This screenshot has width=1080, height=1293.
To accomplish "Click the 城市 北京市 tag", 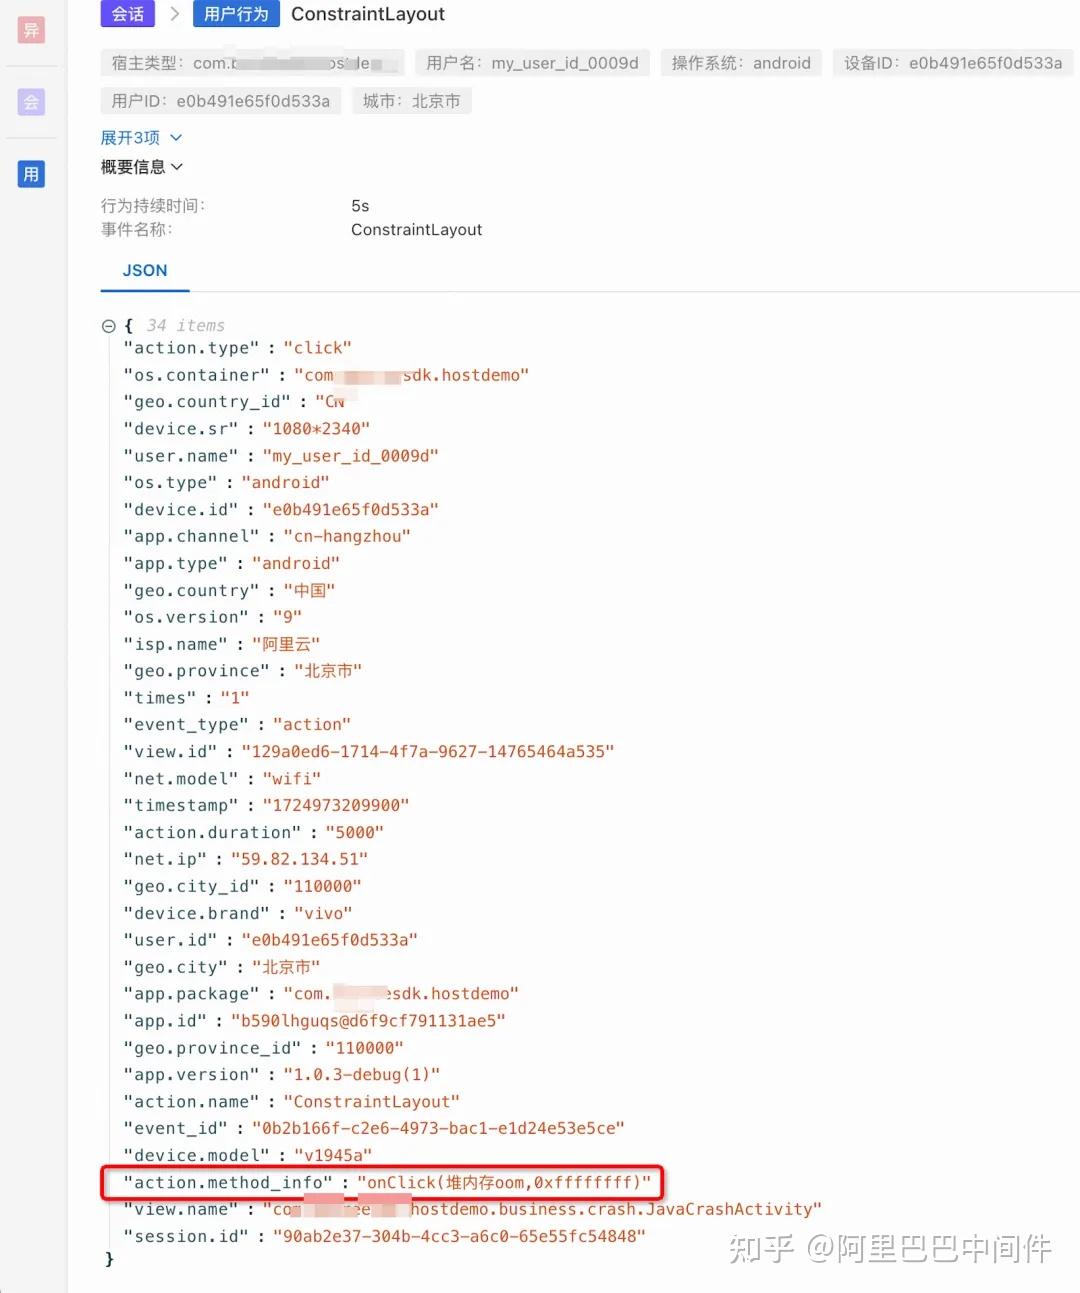I will pyautogui.click(x=411, y=101).
